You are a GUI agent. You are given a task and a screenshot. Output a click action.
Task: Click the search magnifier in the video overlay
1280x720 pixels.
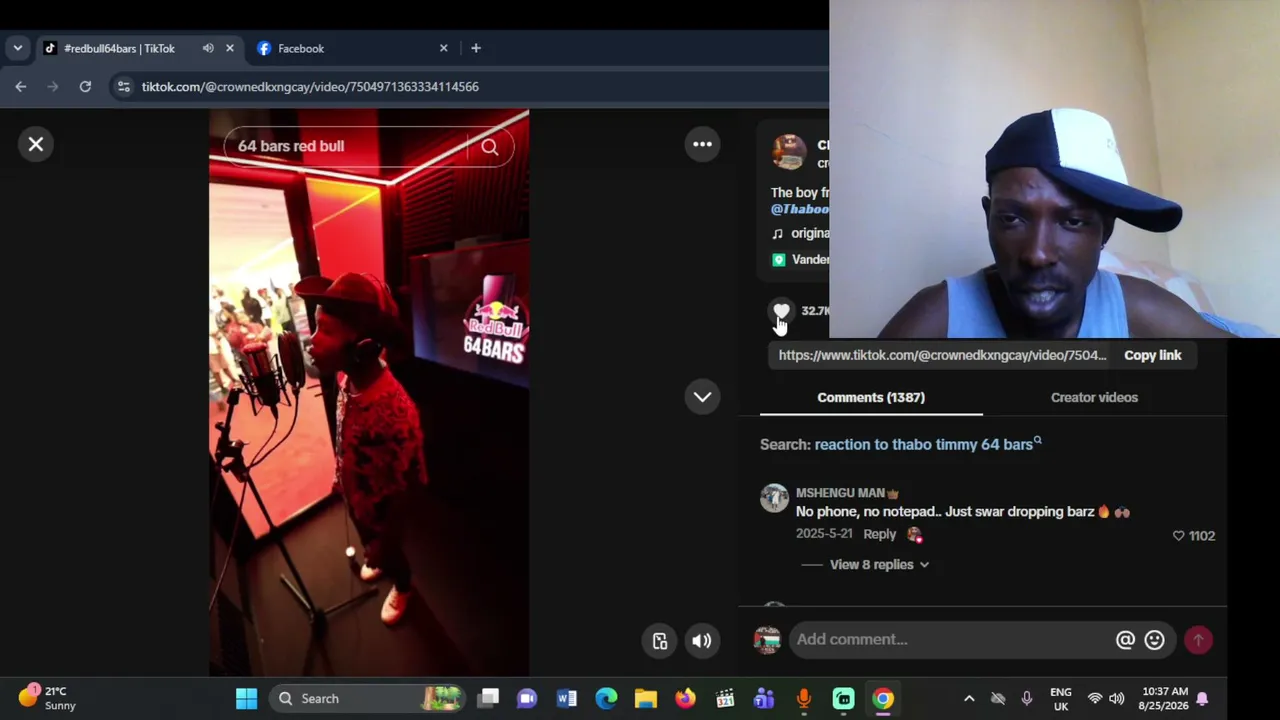click(490, 147)
